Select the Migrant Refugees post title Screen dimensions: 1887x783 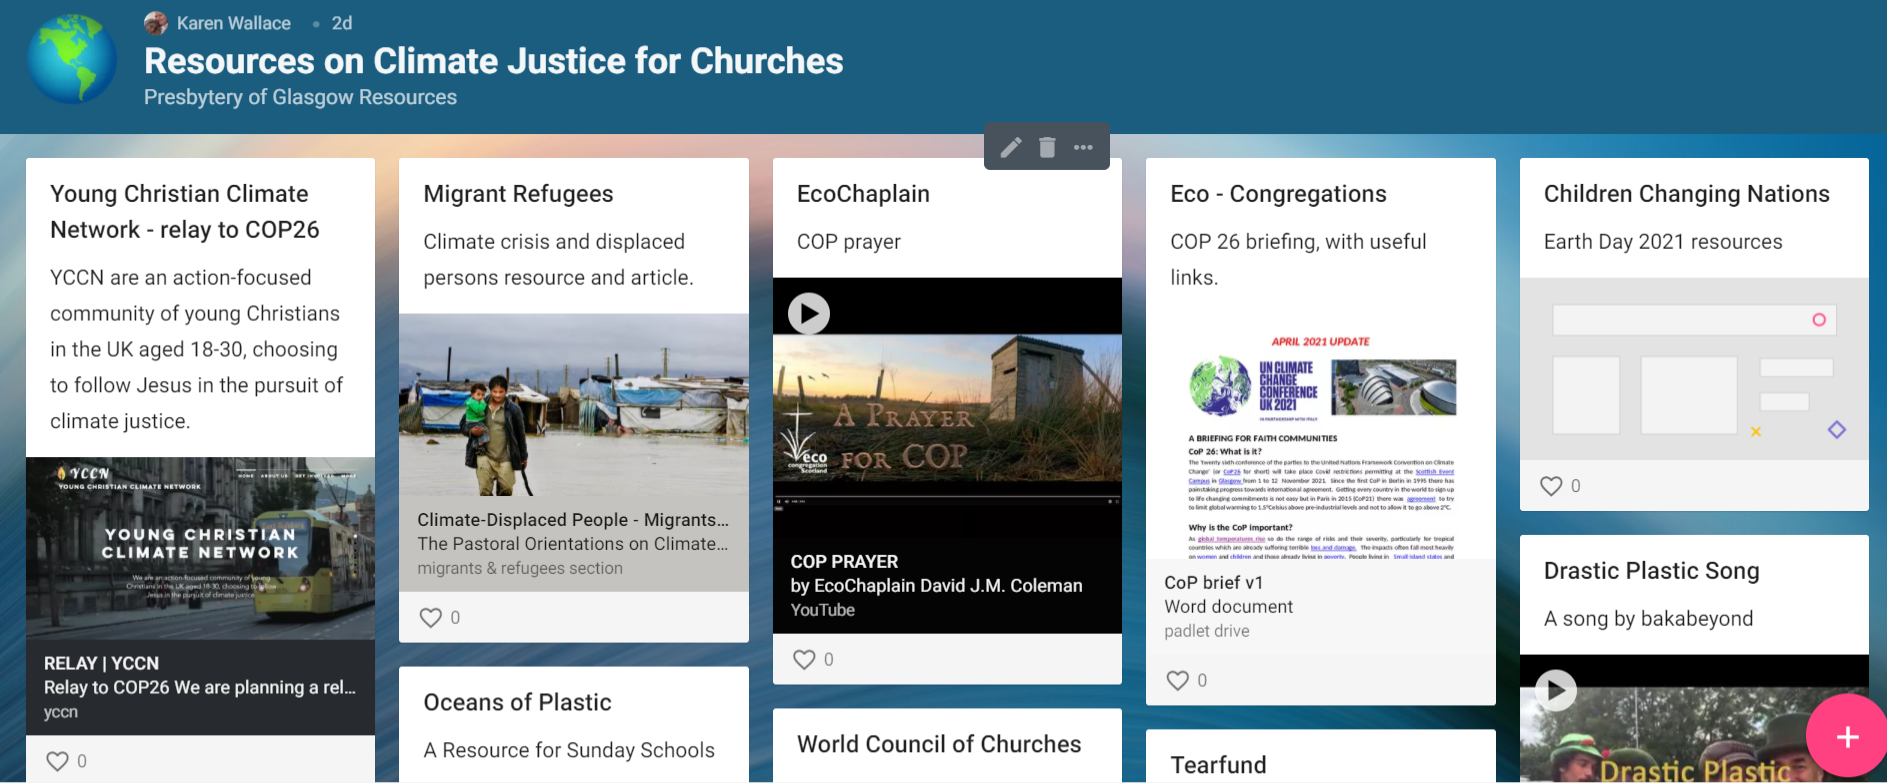pyautogui.click(x=518, y=194)
